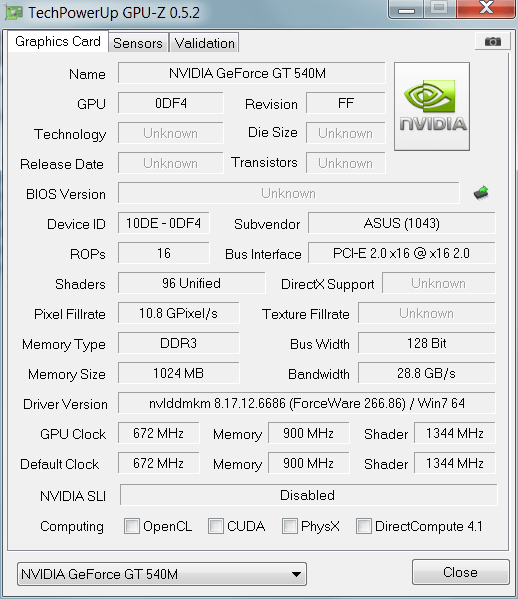518x599 pixels.
Task: Click the ROPs field showing 16
Action: coord(163,253)
